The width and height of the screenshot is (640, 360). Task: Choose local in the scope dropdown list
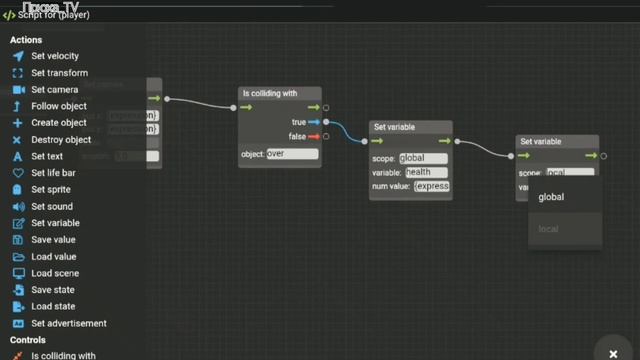565,229
